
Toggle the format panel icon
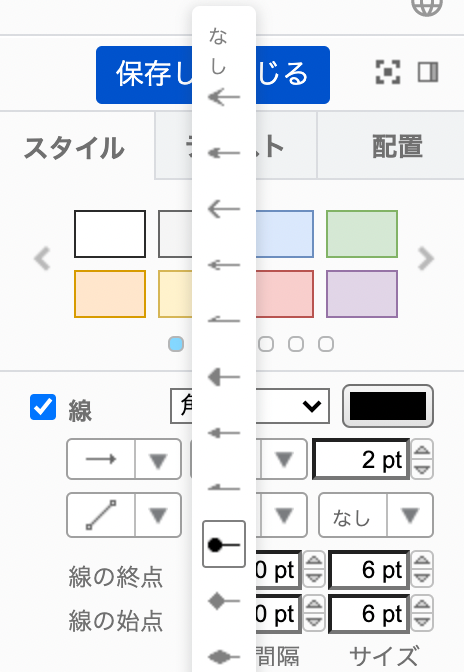tap(428, 72)
